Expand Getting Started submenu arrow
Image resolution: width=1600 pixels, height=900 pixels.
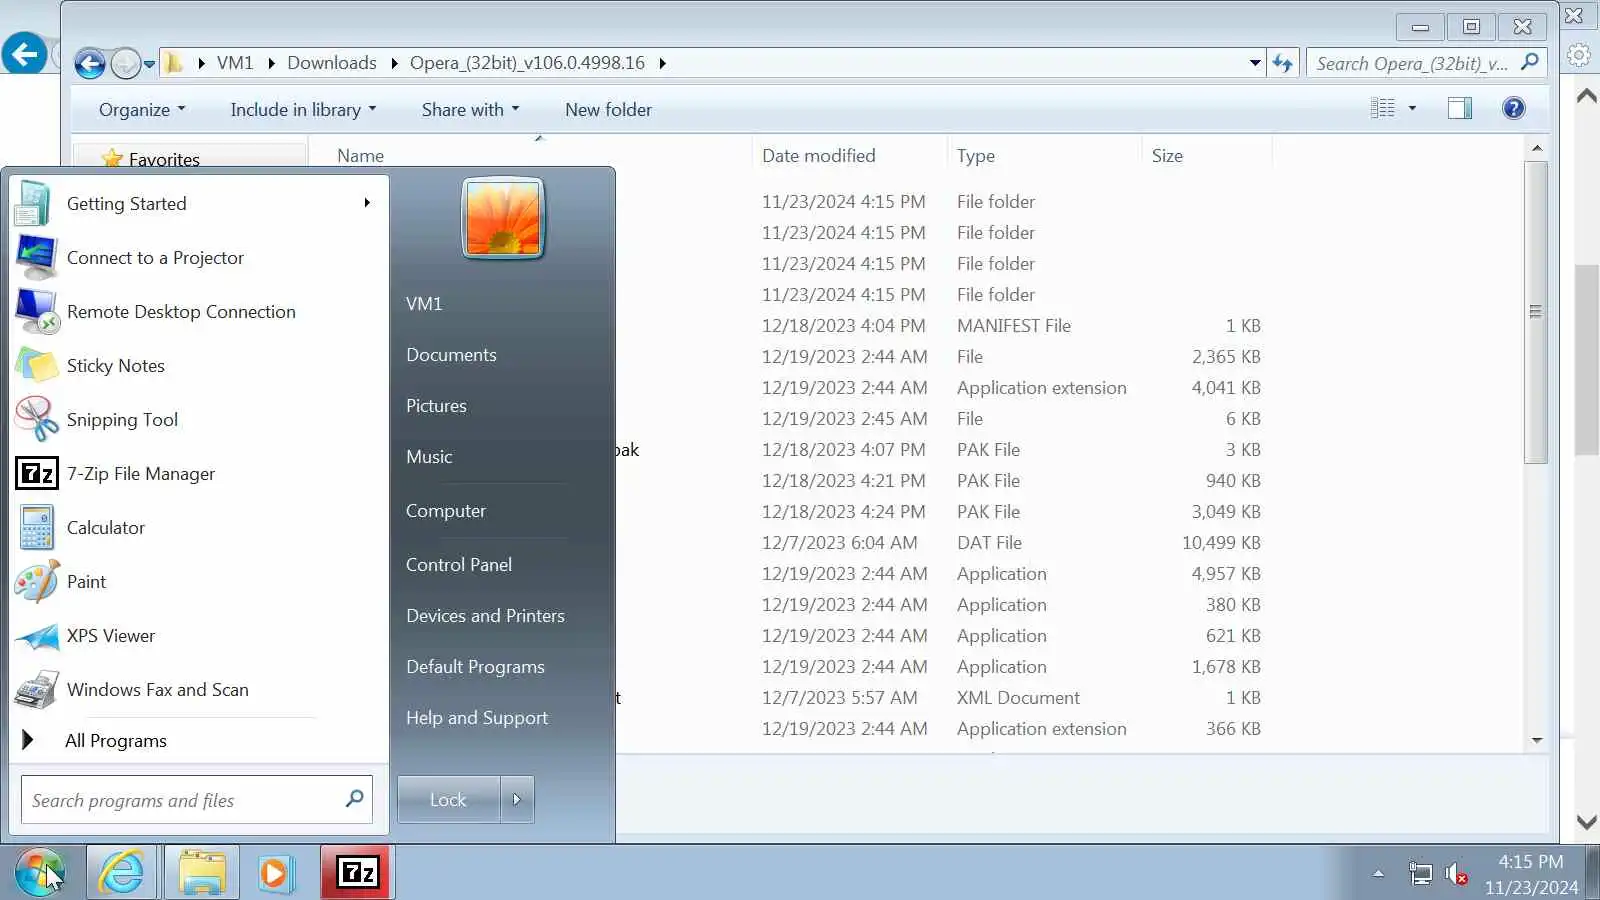(367, 203)
